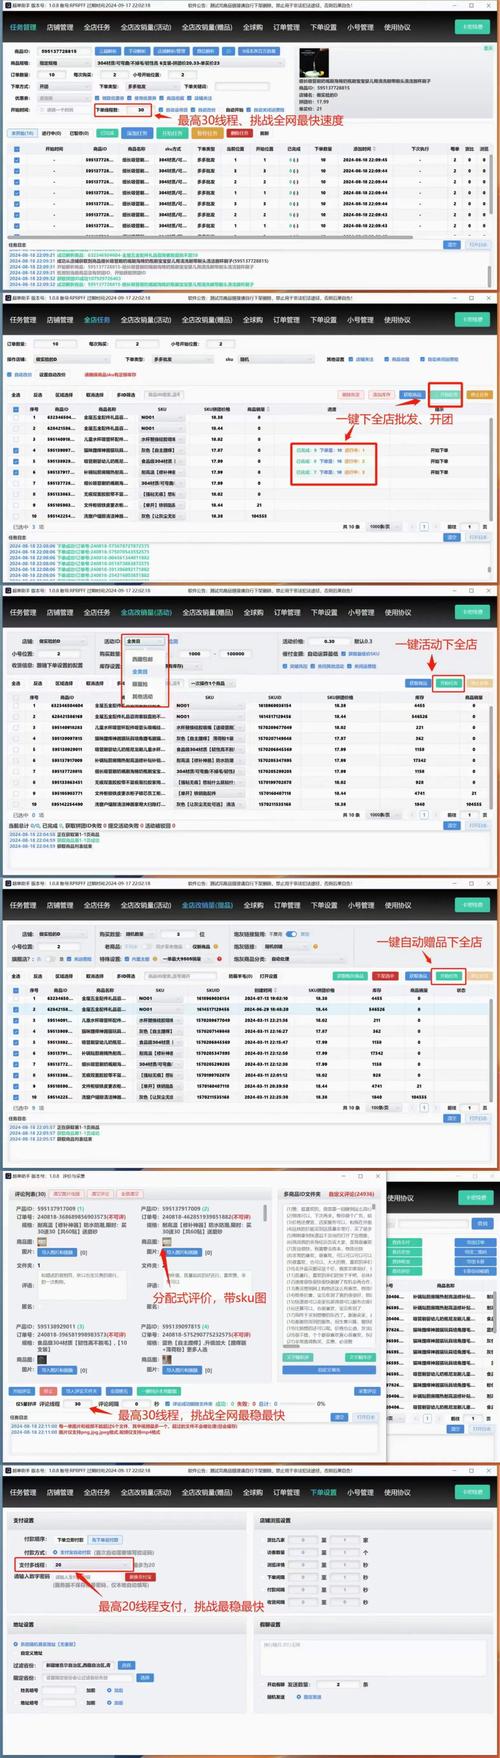This screenshot has width=500, height=1758.
Task: Select the highlighted 全店任务 tab
Action: point(97,320)
